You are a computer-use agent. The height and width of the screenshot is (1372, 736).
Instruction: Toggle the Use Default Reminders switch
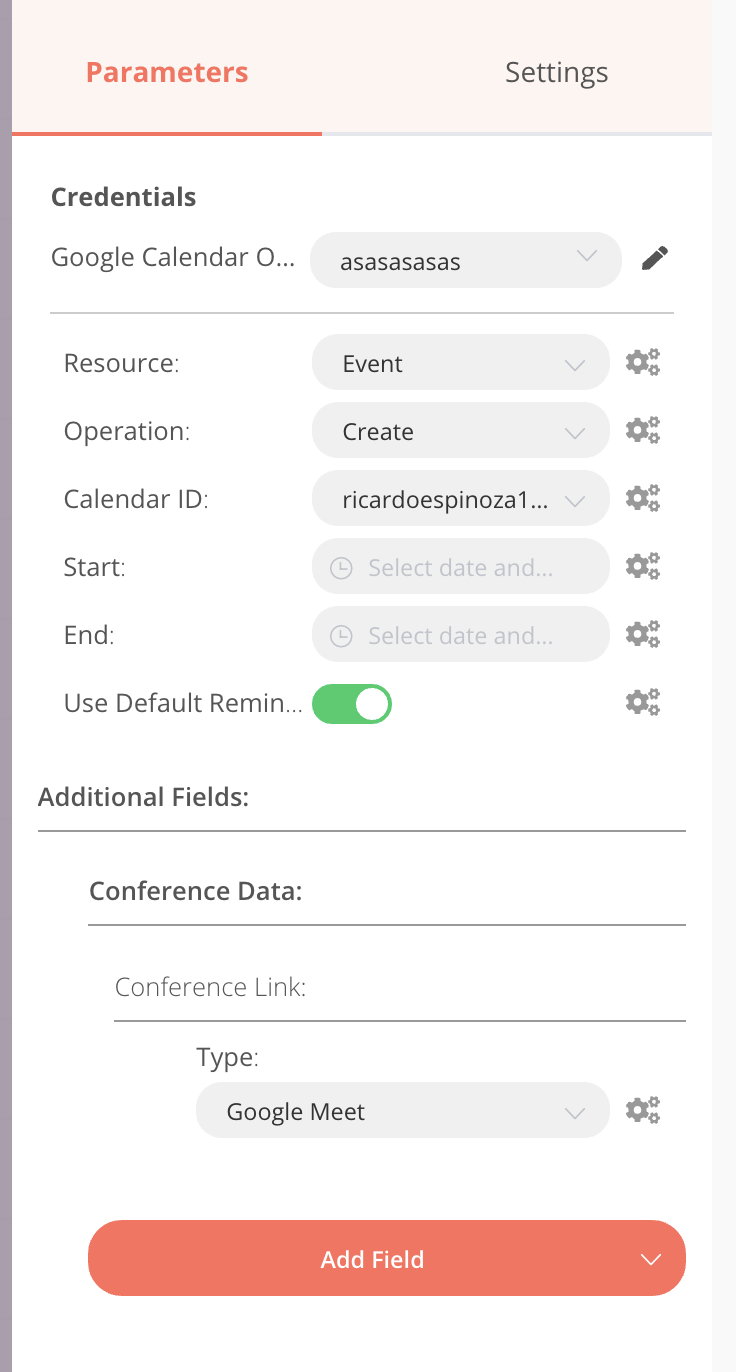(x=352, y=703)
